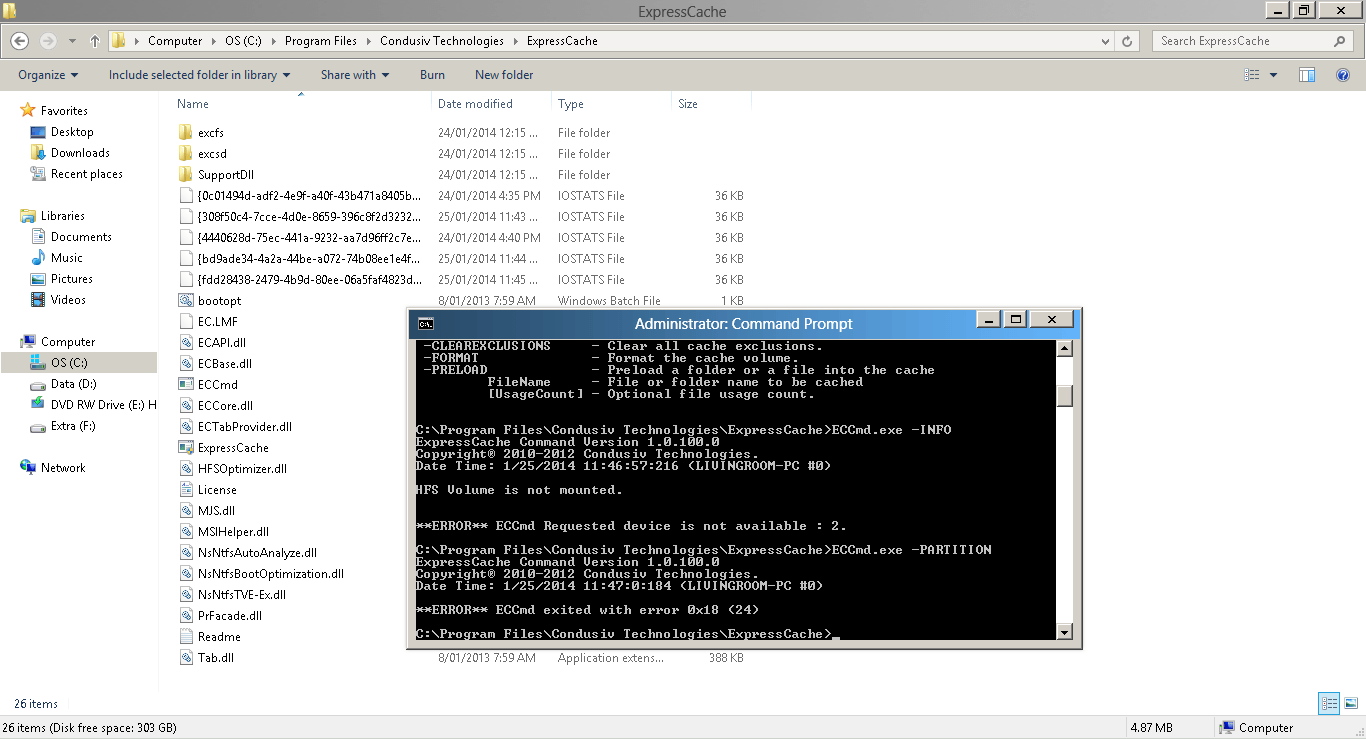The width and height of the screenshot is (1366, 739).
Task: Open Downloads in Favorites
Action: point(80,153)
